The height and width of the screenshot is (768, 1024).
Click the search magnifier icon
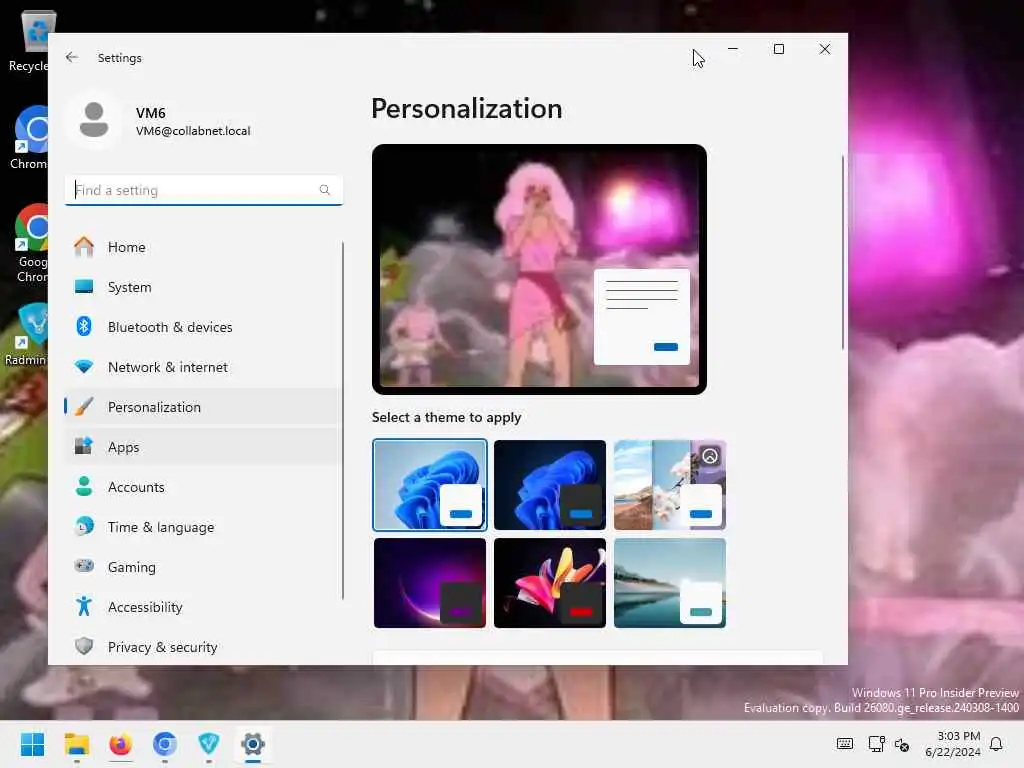325,190
